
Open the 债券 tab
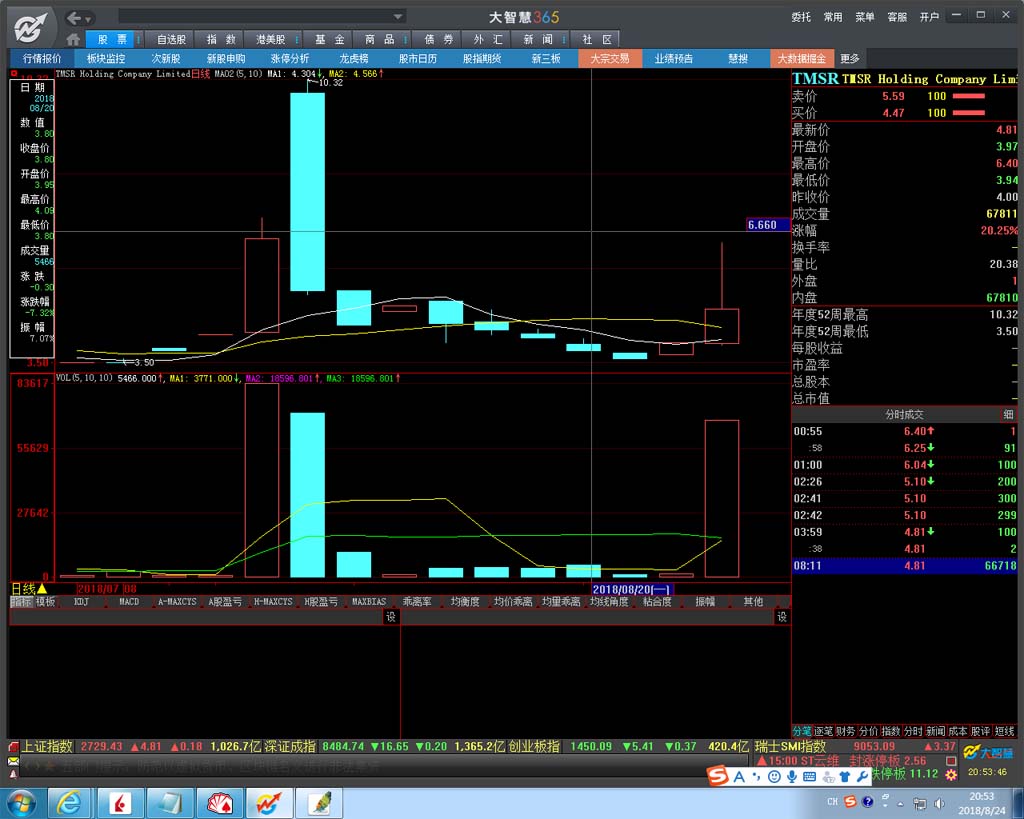click(439, 40)
